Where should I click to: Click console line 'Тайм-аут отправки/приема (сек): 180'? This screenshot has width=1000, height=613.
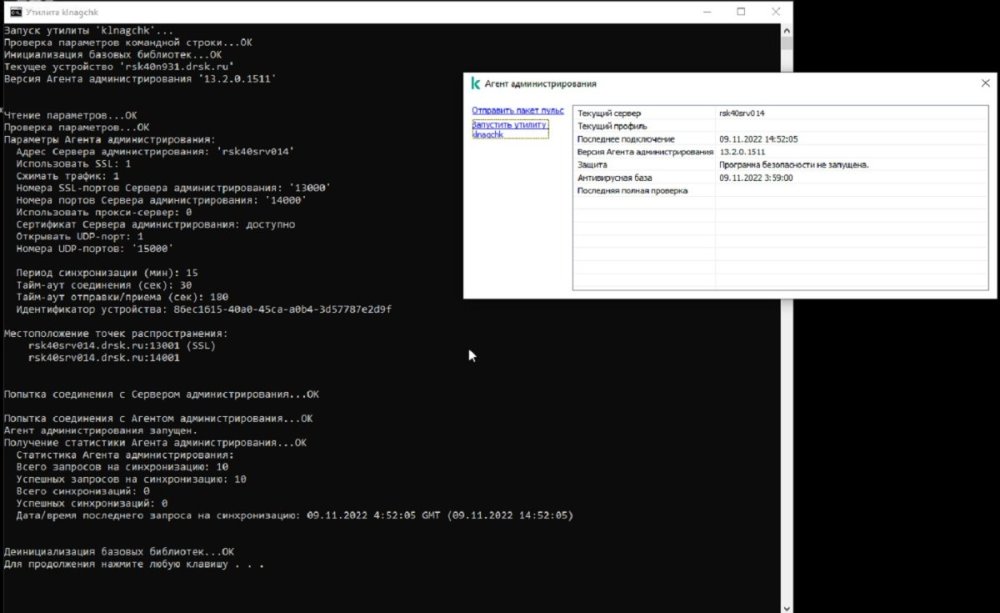[x=122, y=297]
